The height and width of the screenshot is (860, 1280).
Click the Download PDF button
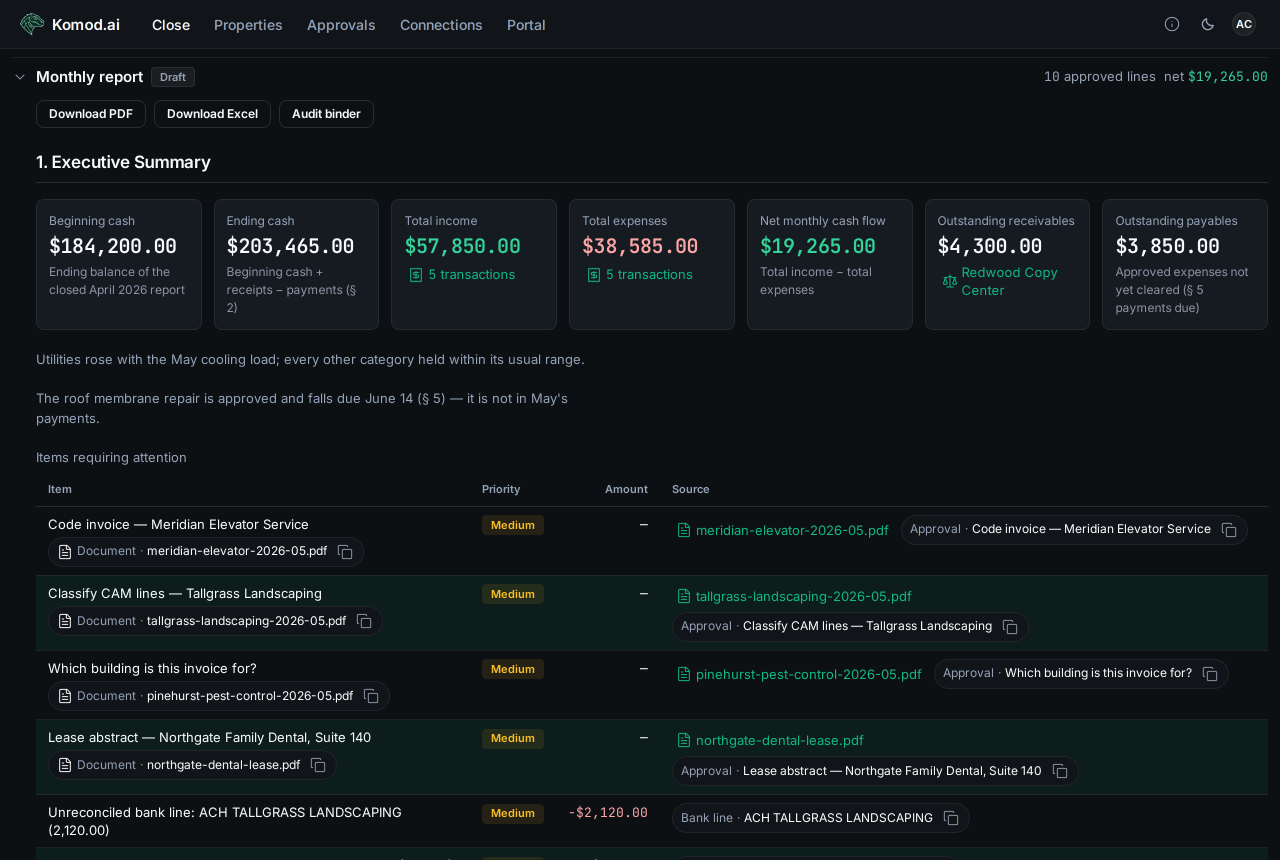coord(91,114)
